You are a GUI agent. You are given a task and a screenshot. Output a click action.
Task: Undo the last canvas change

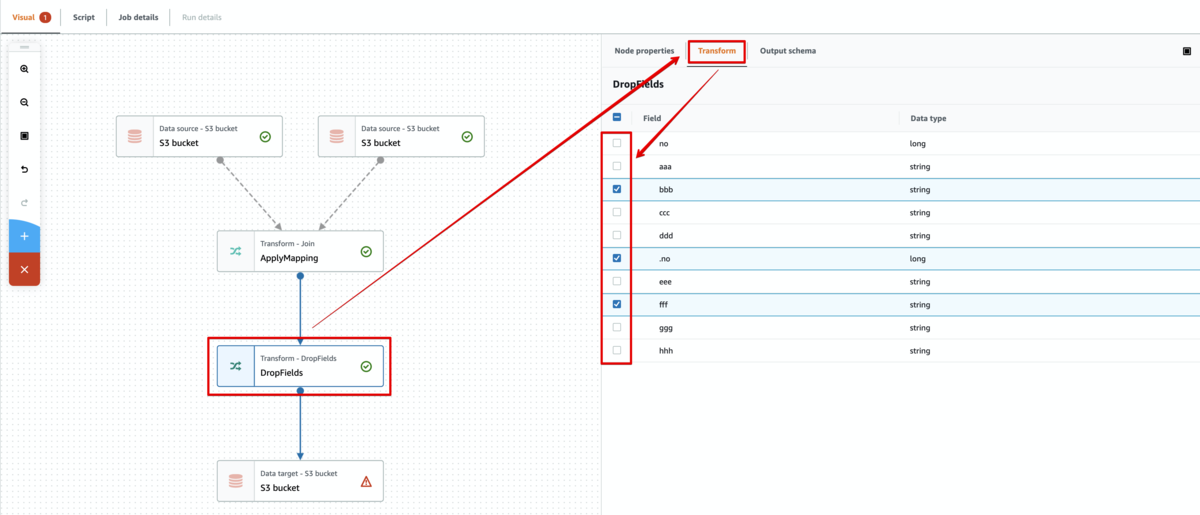click(24, 169)
